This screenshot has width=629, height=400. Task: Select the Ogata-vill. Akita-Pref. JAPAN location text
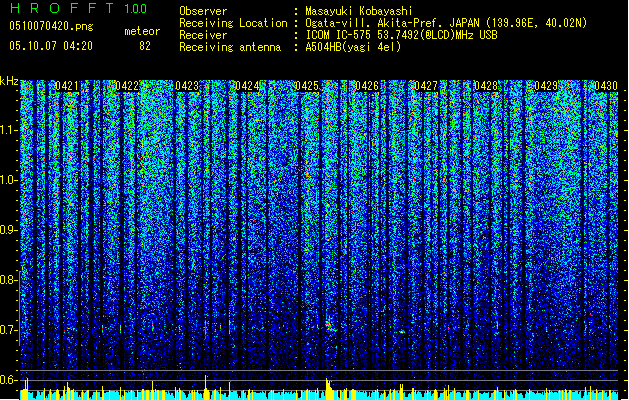(x=446, y=23)
